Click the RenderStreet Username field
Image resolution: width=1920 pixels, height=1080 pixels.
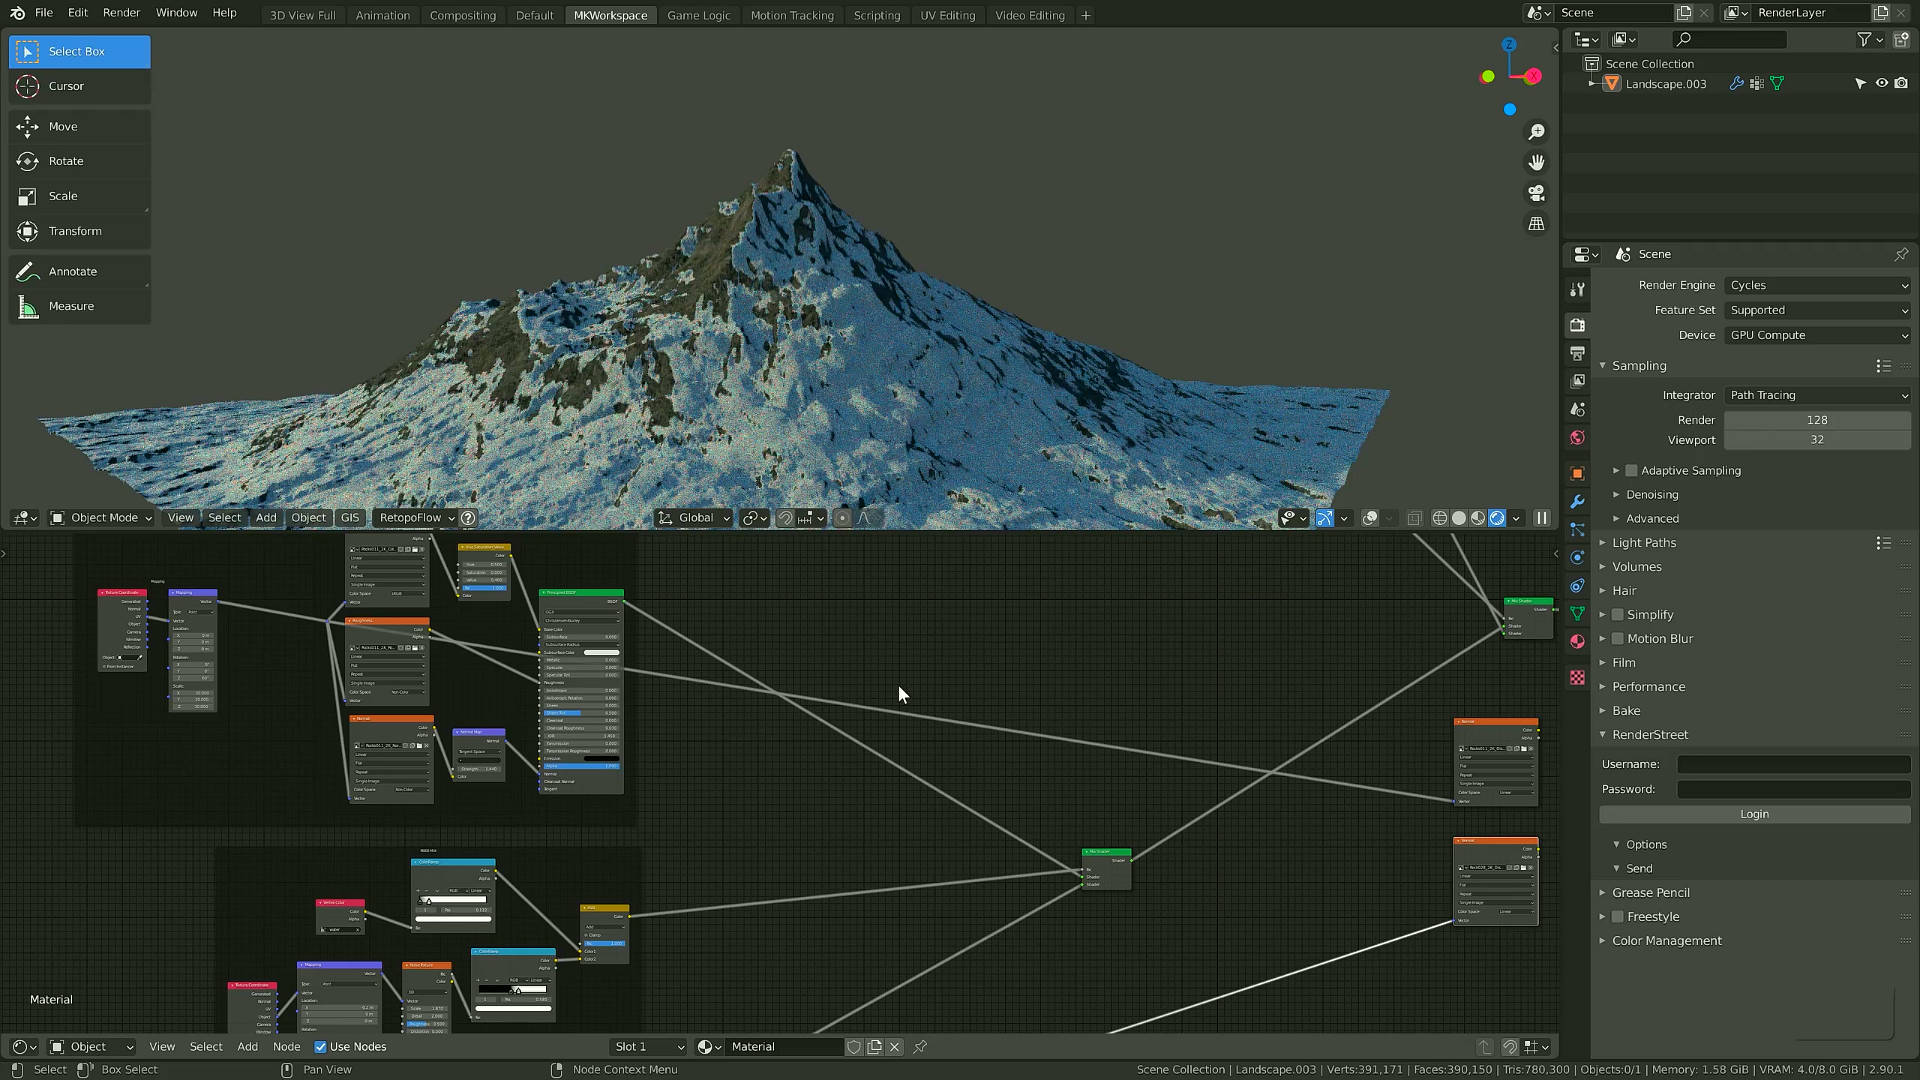click(x=1793, y=764)
